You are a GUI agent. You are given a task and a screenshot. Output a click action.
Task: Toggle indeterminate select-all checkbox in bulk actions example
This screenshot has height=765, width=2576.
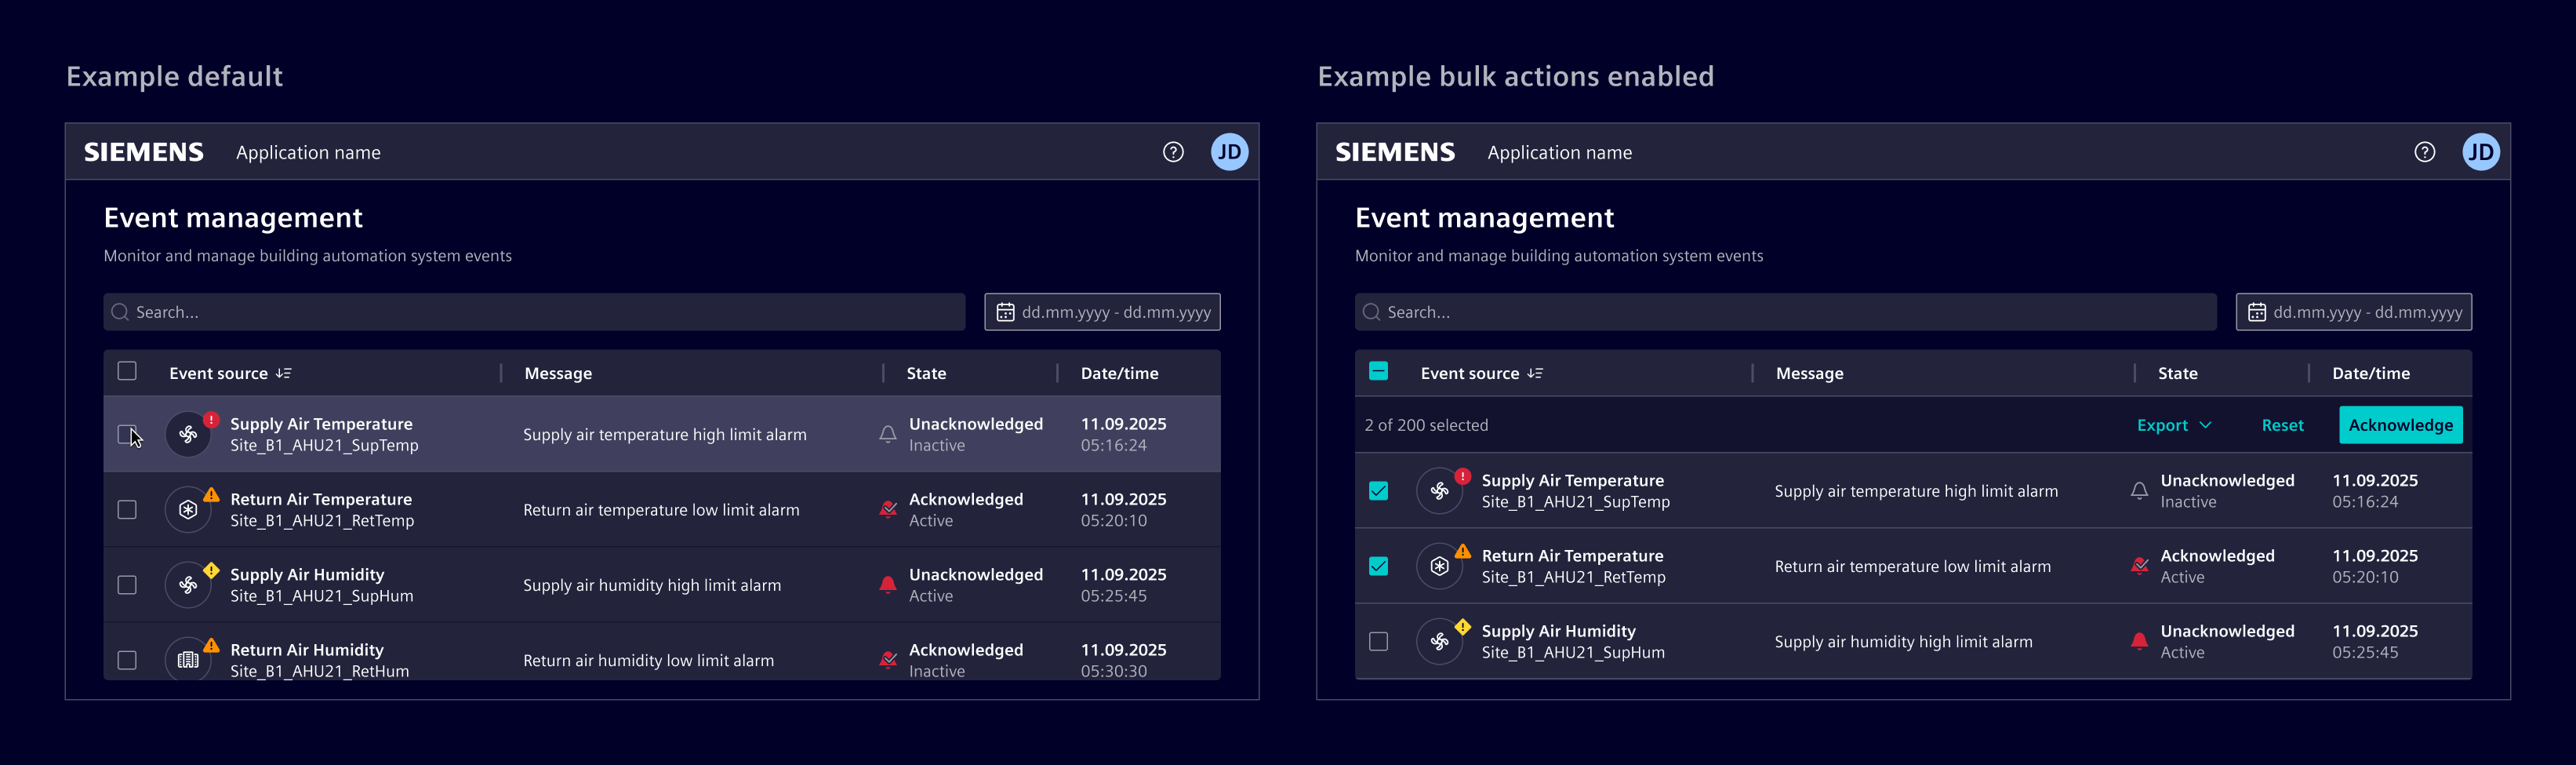[1378, 371]
